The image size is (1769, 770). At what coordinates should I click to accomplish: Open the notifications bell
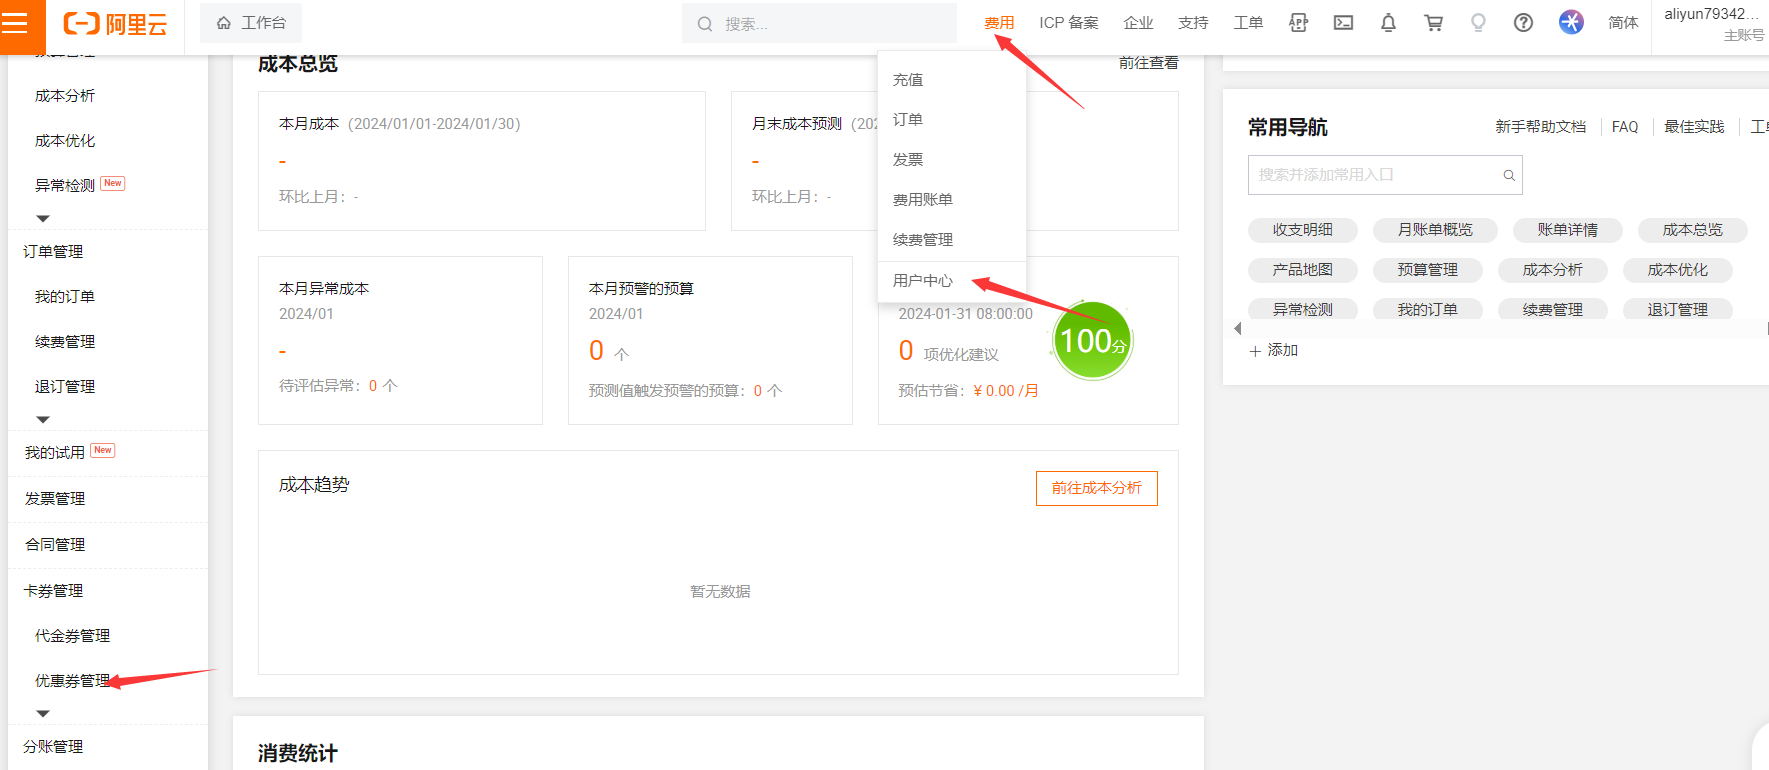tap(1388, 23)
